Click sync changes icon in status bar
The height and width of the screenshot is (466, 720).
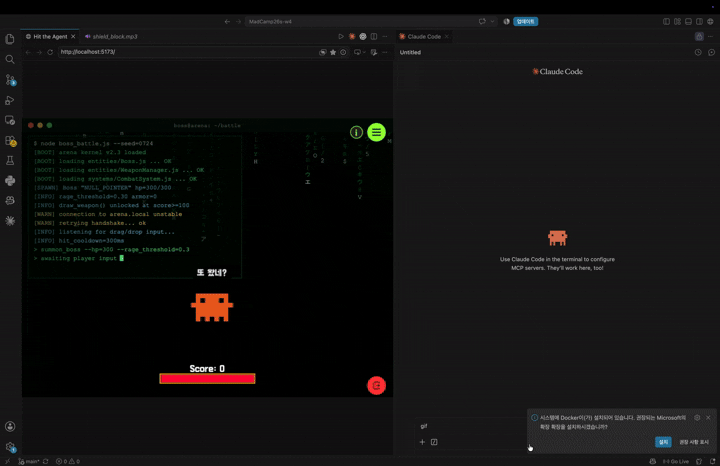[x=45, y=461]
